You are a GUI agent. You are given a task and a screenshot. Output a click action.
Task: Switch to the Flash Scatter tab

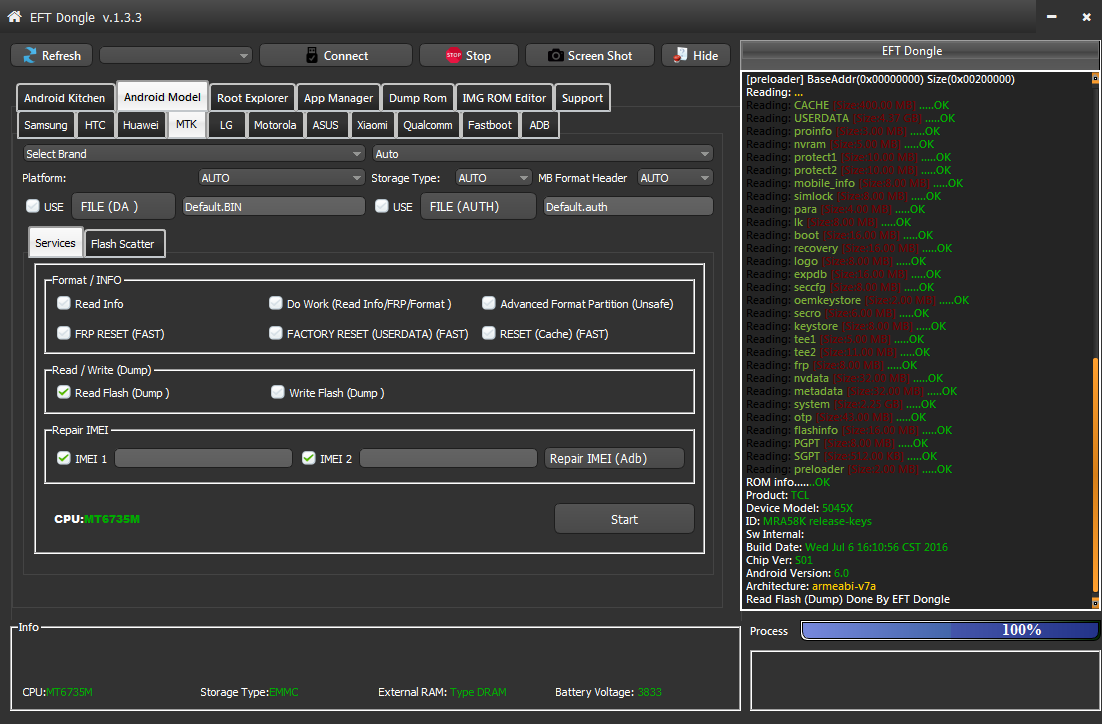point(122,244)
